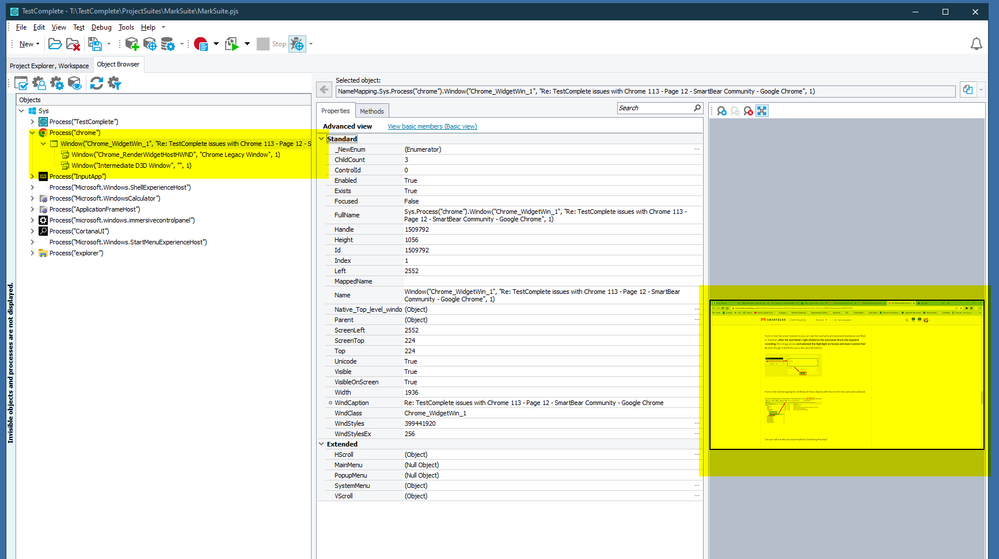Click the Run test play icon

(232, 44)
